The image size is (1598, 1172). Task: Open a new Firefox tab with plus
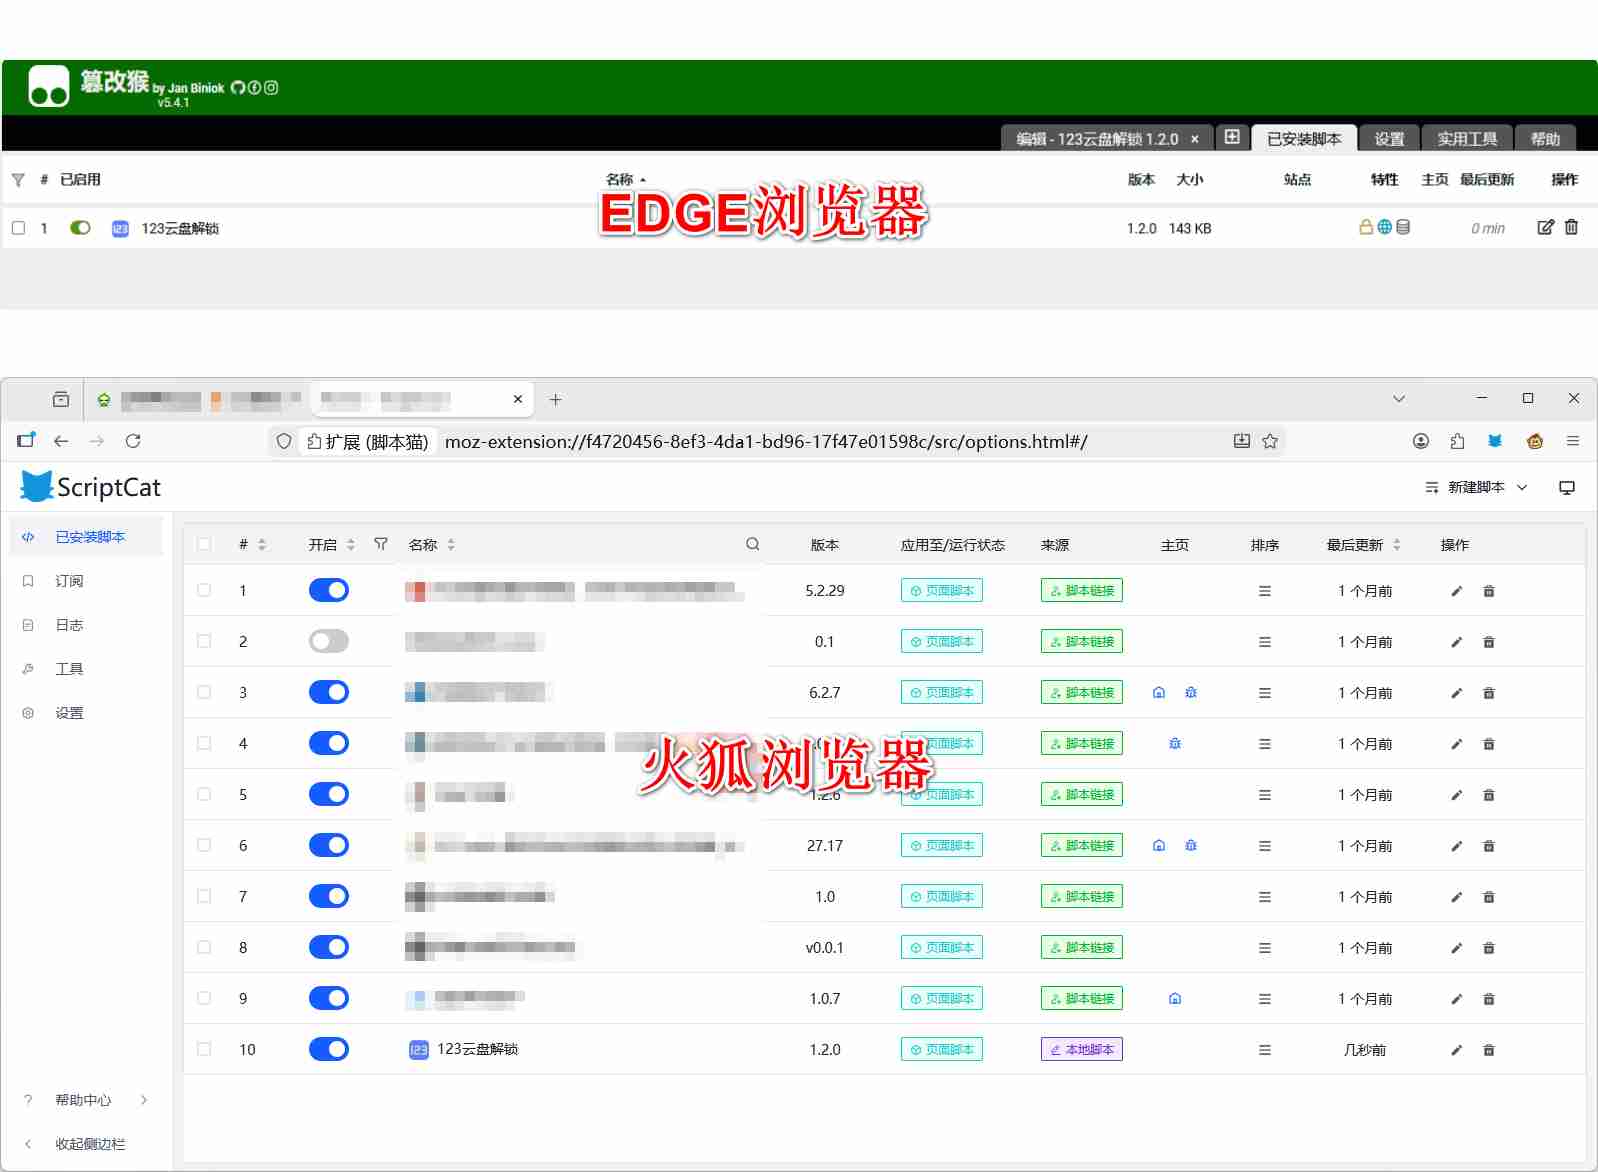click(x=556, y=399)
